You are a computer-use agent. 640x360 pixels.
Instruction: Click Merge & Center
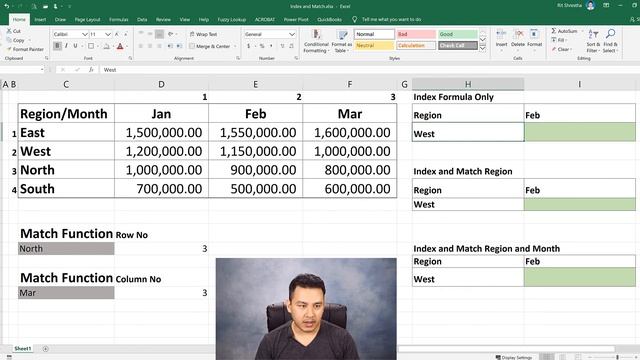pos(210,46)
